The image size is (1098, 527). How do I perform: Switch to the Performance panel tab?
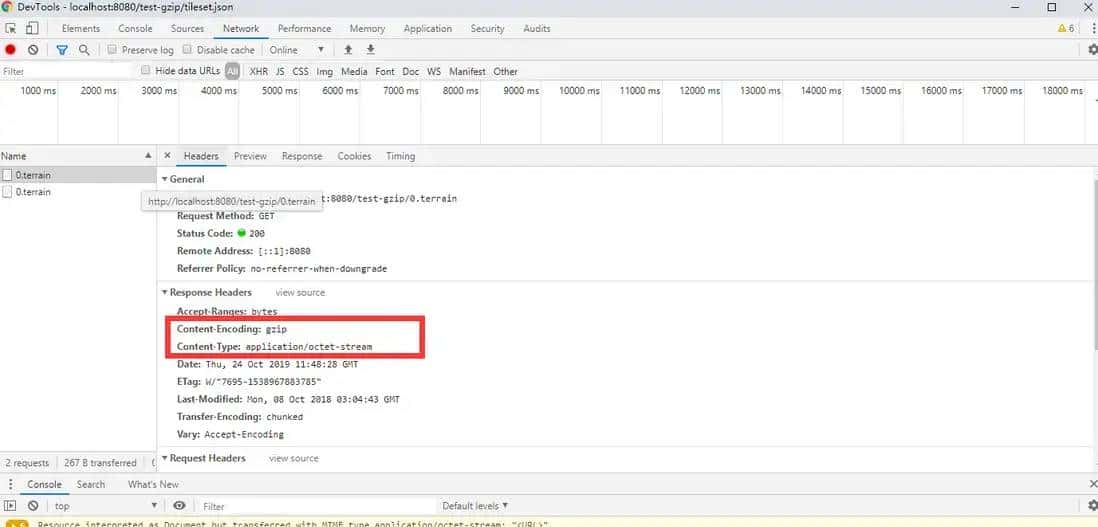point(304,29)
